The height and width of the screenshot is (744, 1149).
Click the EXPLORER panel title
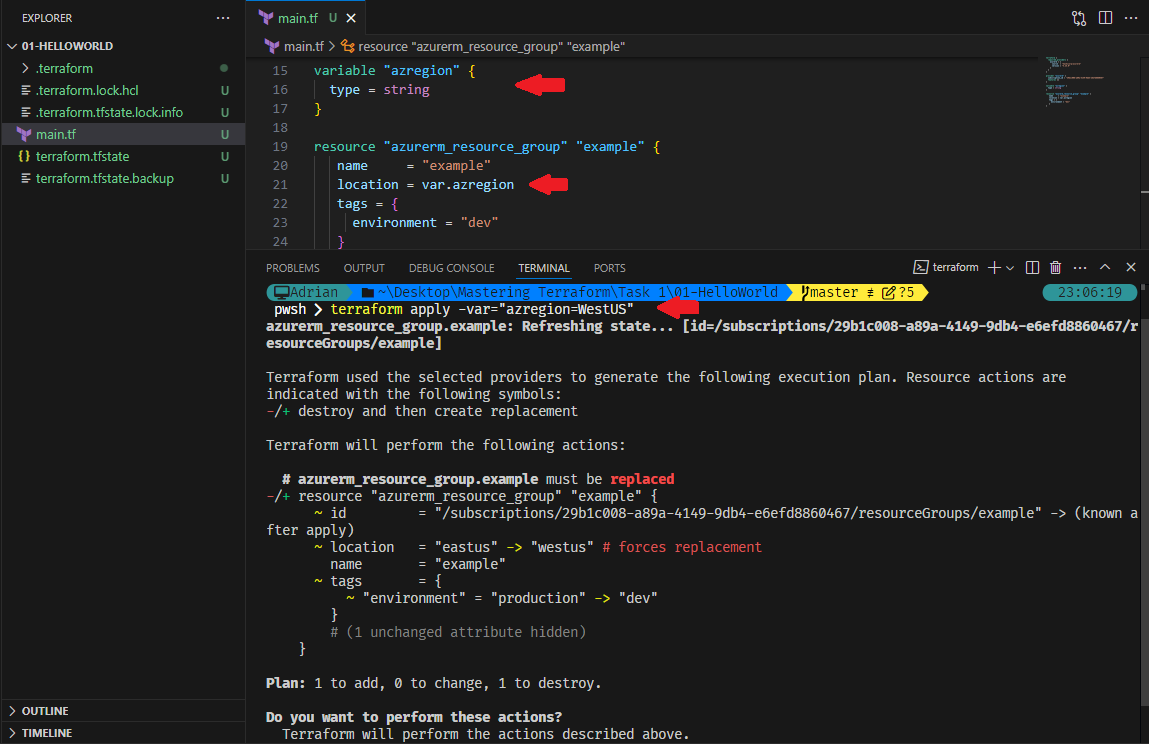[47, 18]
